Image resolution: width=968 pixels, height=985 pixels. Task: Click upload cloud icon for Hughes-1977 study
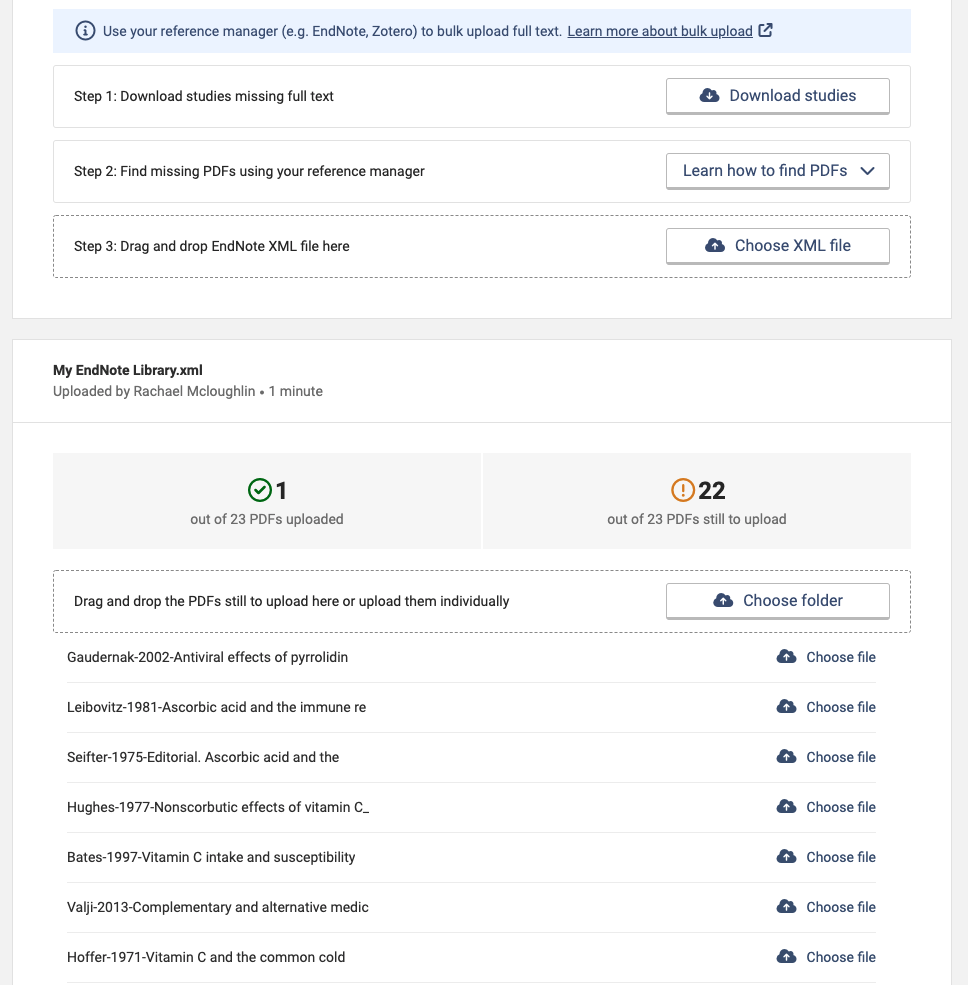(787, 807)
